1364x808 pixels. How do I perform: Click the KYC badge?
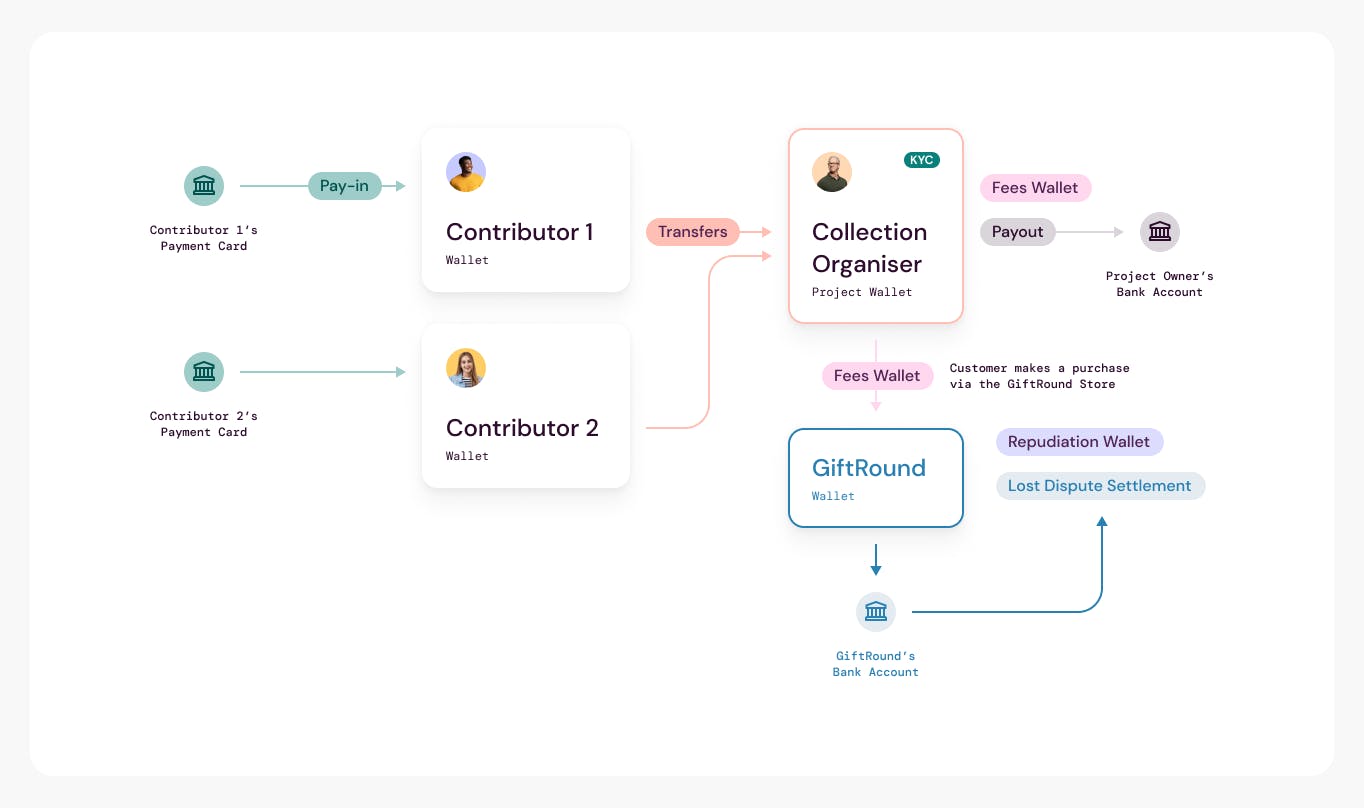tap(922, 160)
